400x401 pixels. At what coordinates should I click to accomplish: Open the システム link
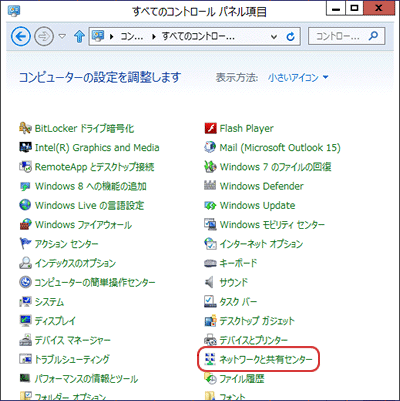click(x=49, y=302)
